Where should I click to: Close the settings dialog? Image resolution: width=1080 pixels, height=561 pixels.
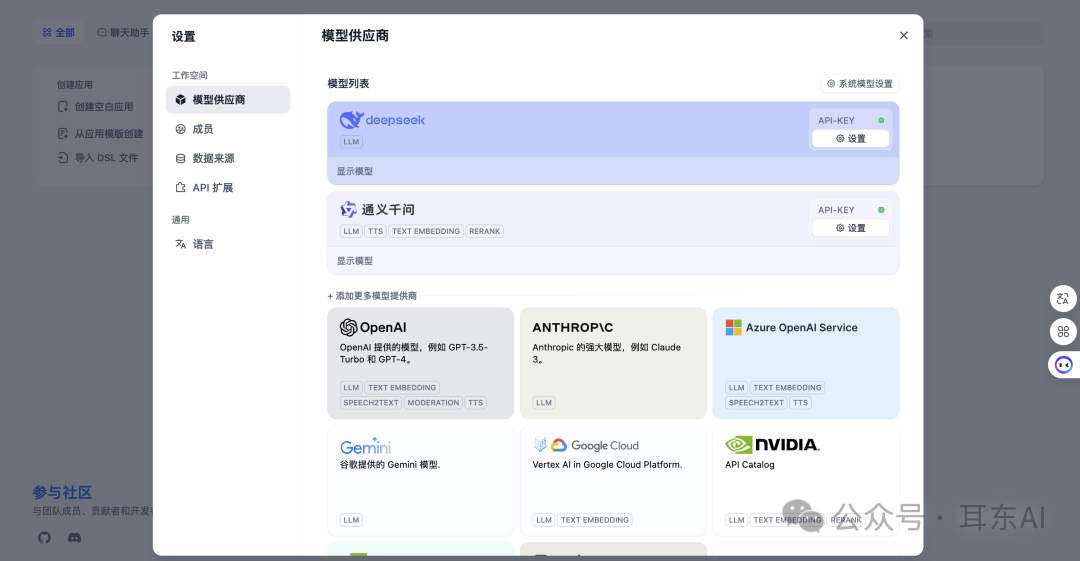pyautogui.click(x=904, y=35)
